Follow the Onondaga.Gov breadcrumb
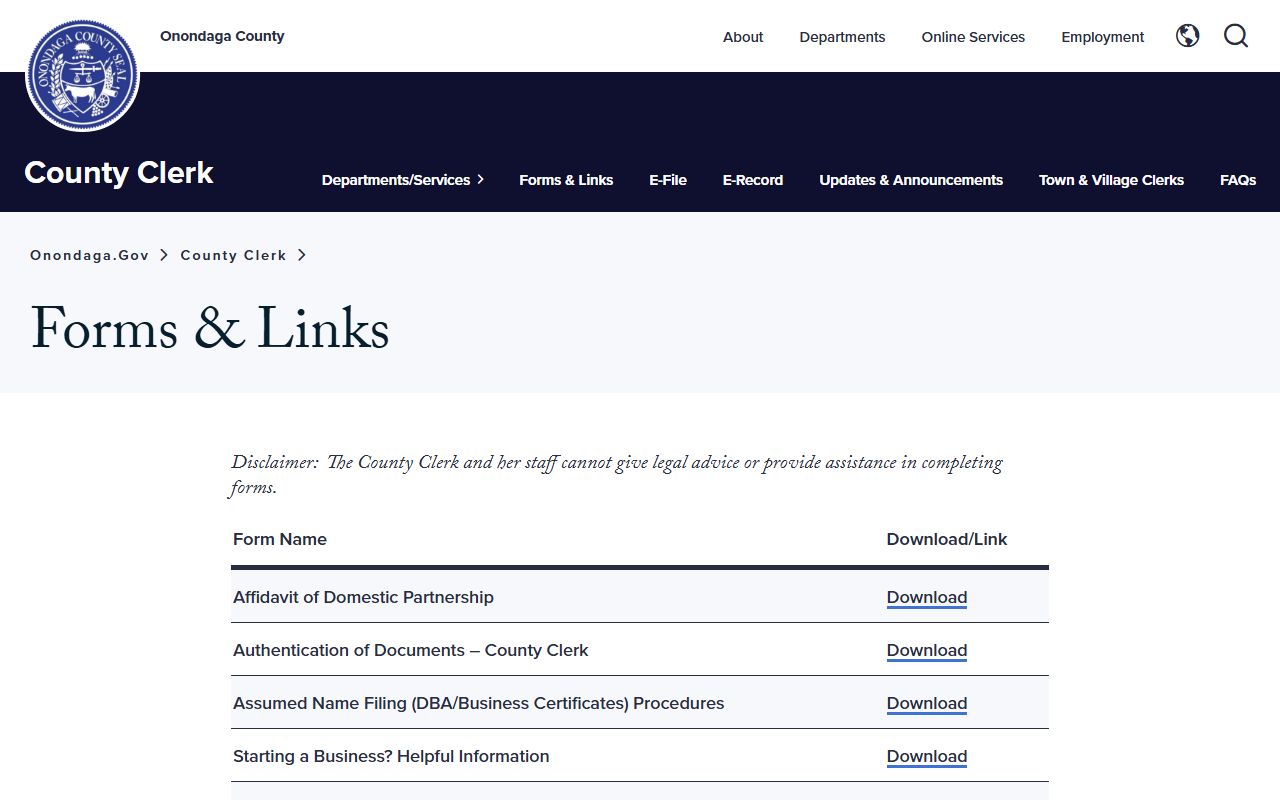The width and height of the screenshot is (1280, 800). (x=90, y=255)
